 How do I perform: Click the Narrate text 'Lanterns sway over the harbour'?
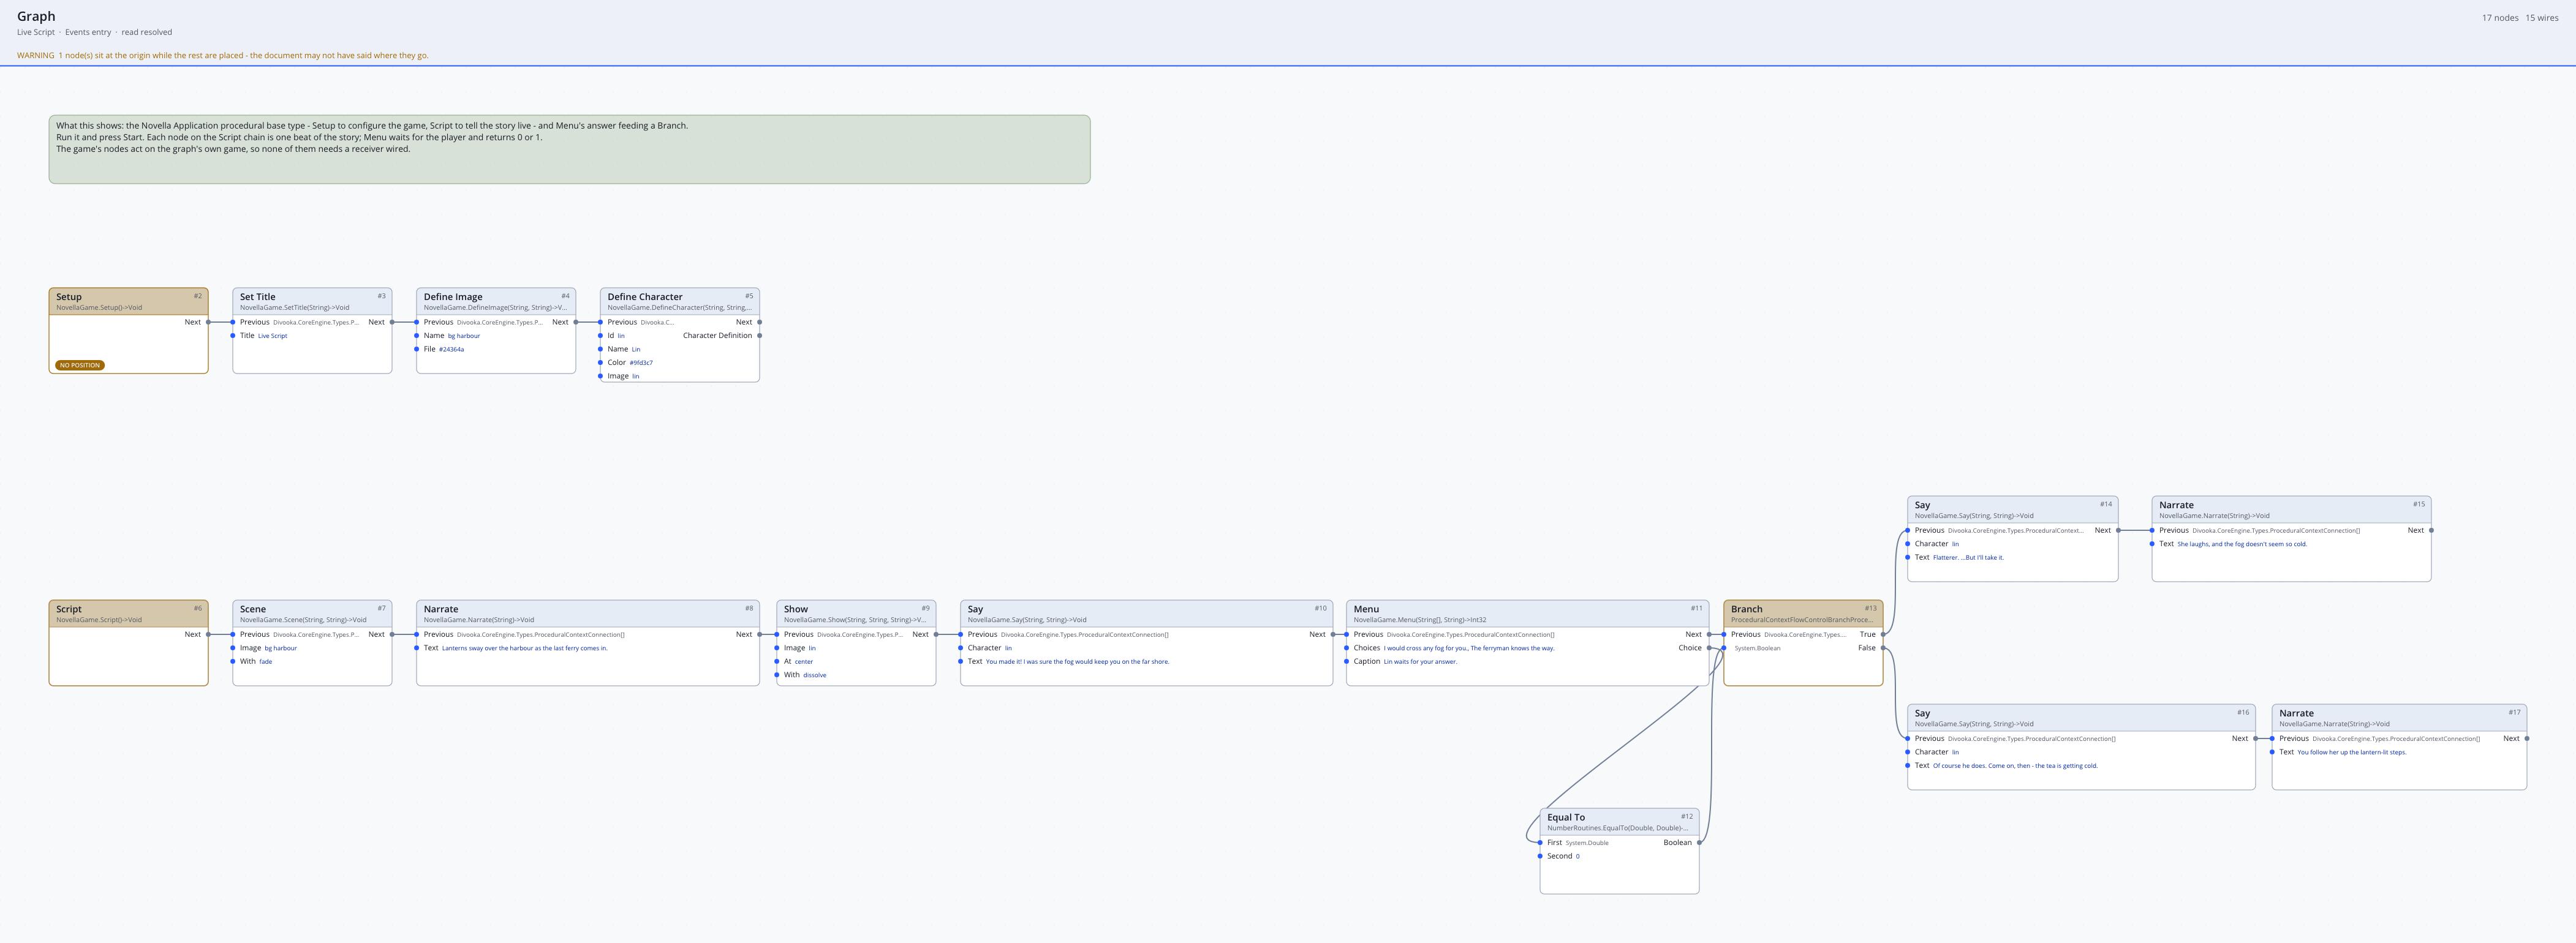525,648
